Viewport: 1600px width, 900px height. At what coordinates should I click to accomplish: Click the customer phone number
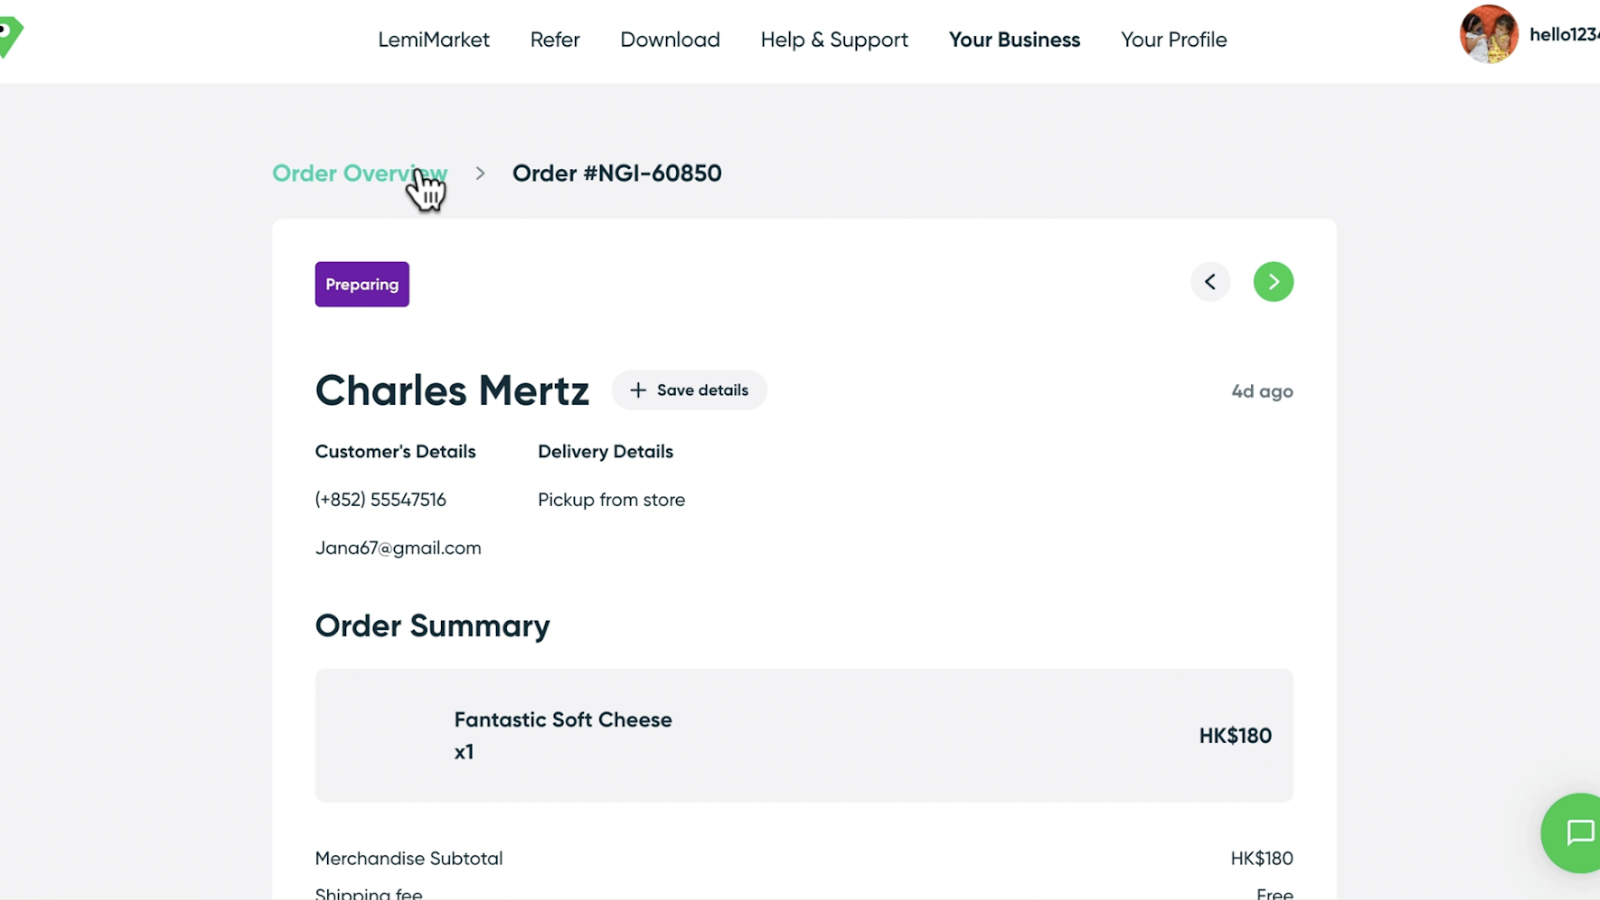[381, 500]
